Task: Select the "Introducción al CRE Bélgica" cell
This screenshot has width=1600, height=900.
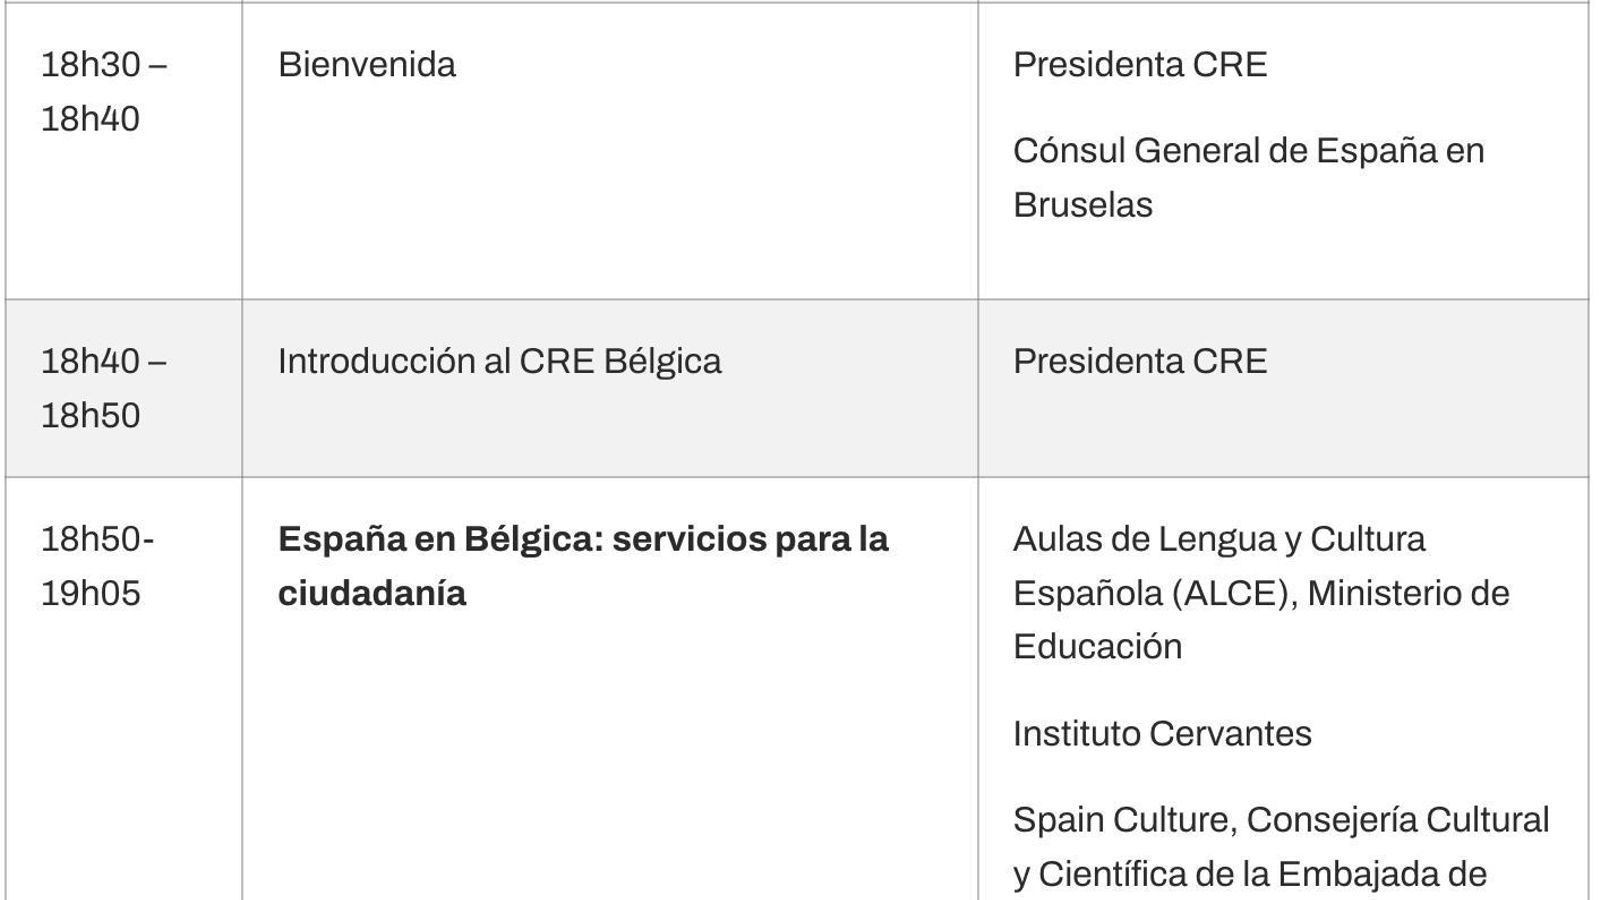Action: pos(499,362)
